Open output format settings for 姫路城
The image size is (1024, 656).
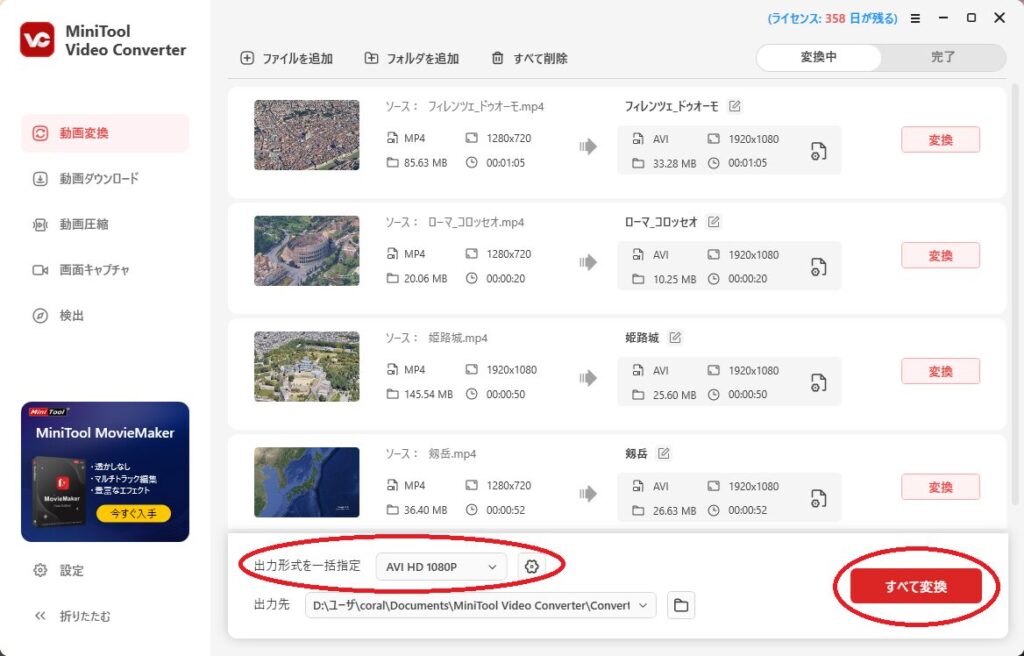pyautogui.click(x=818, y=382)
